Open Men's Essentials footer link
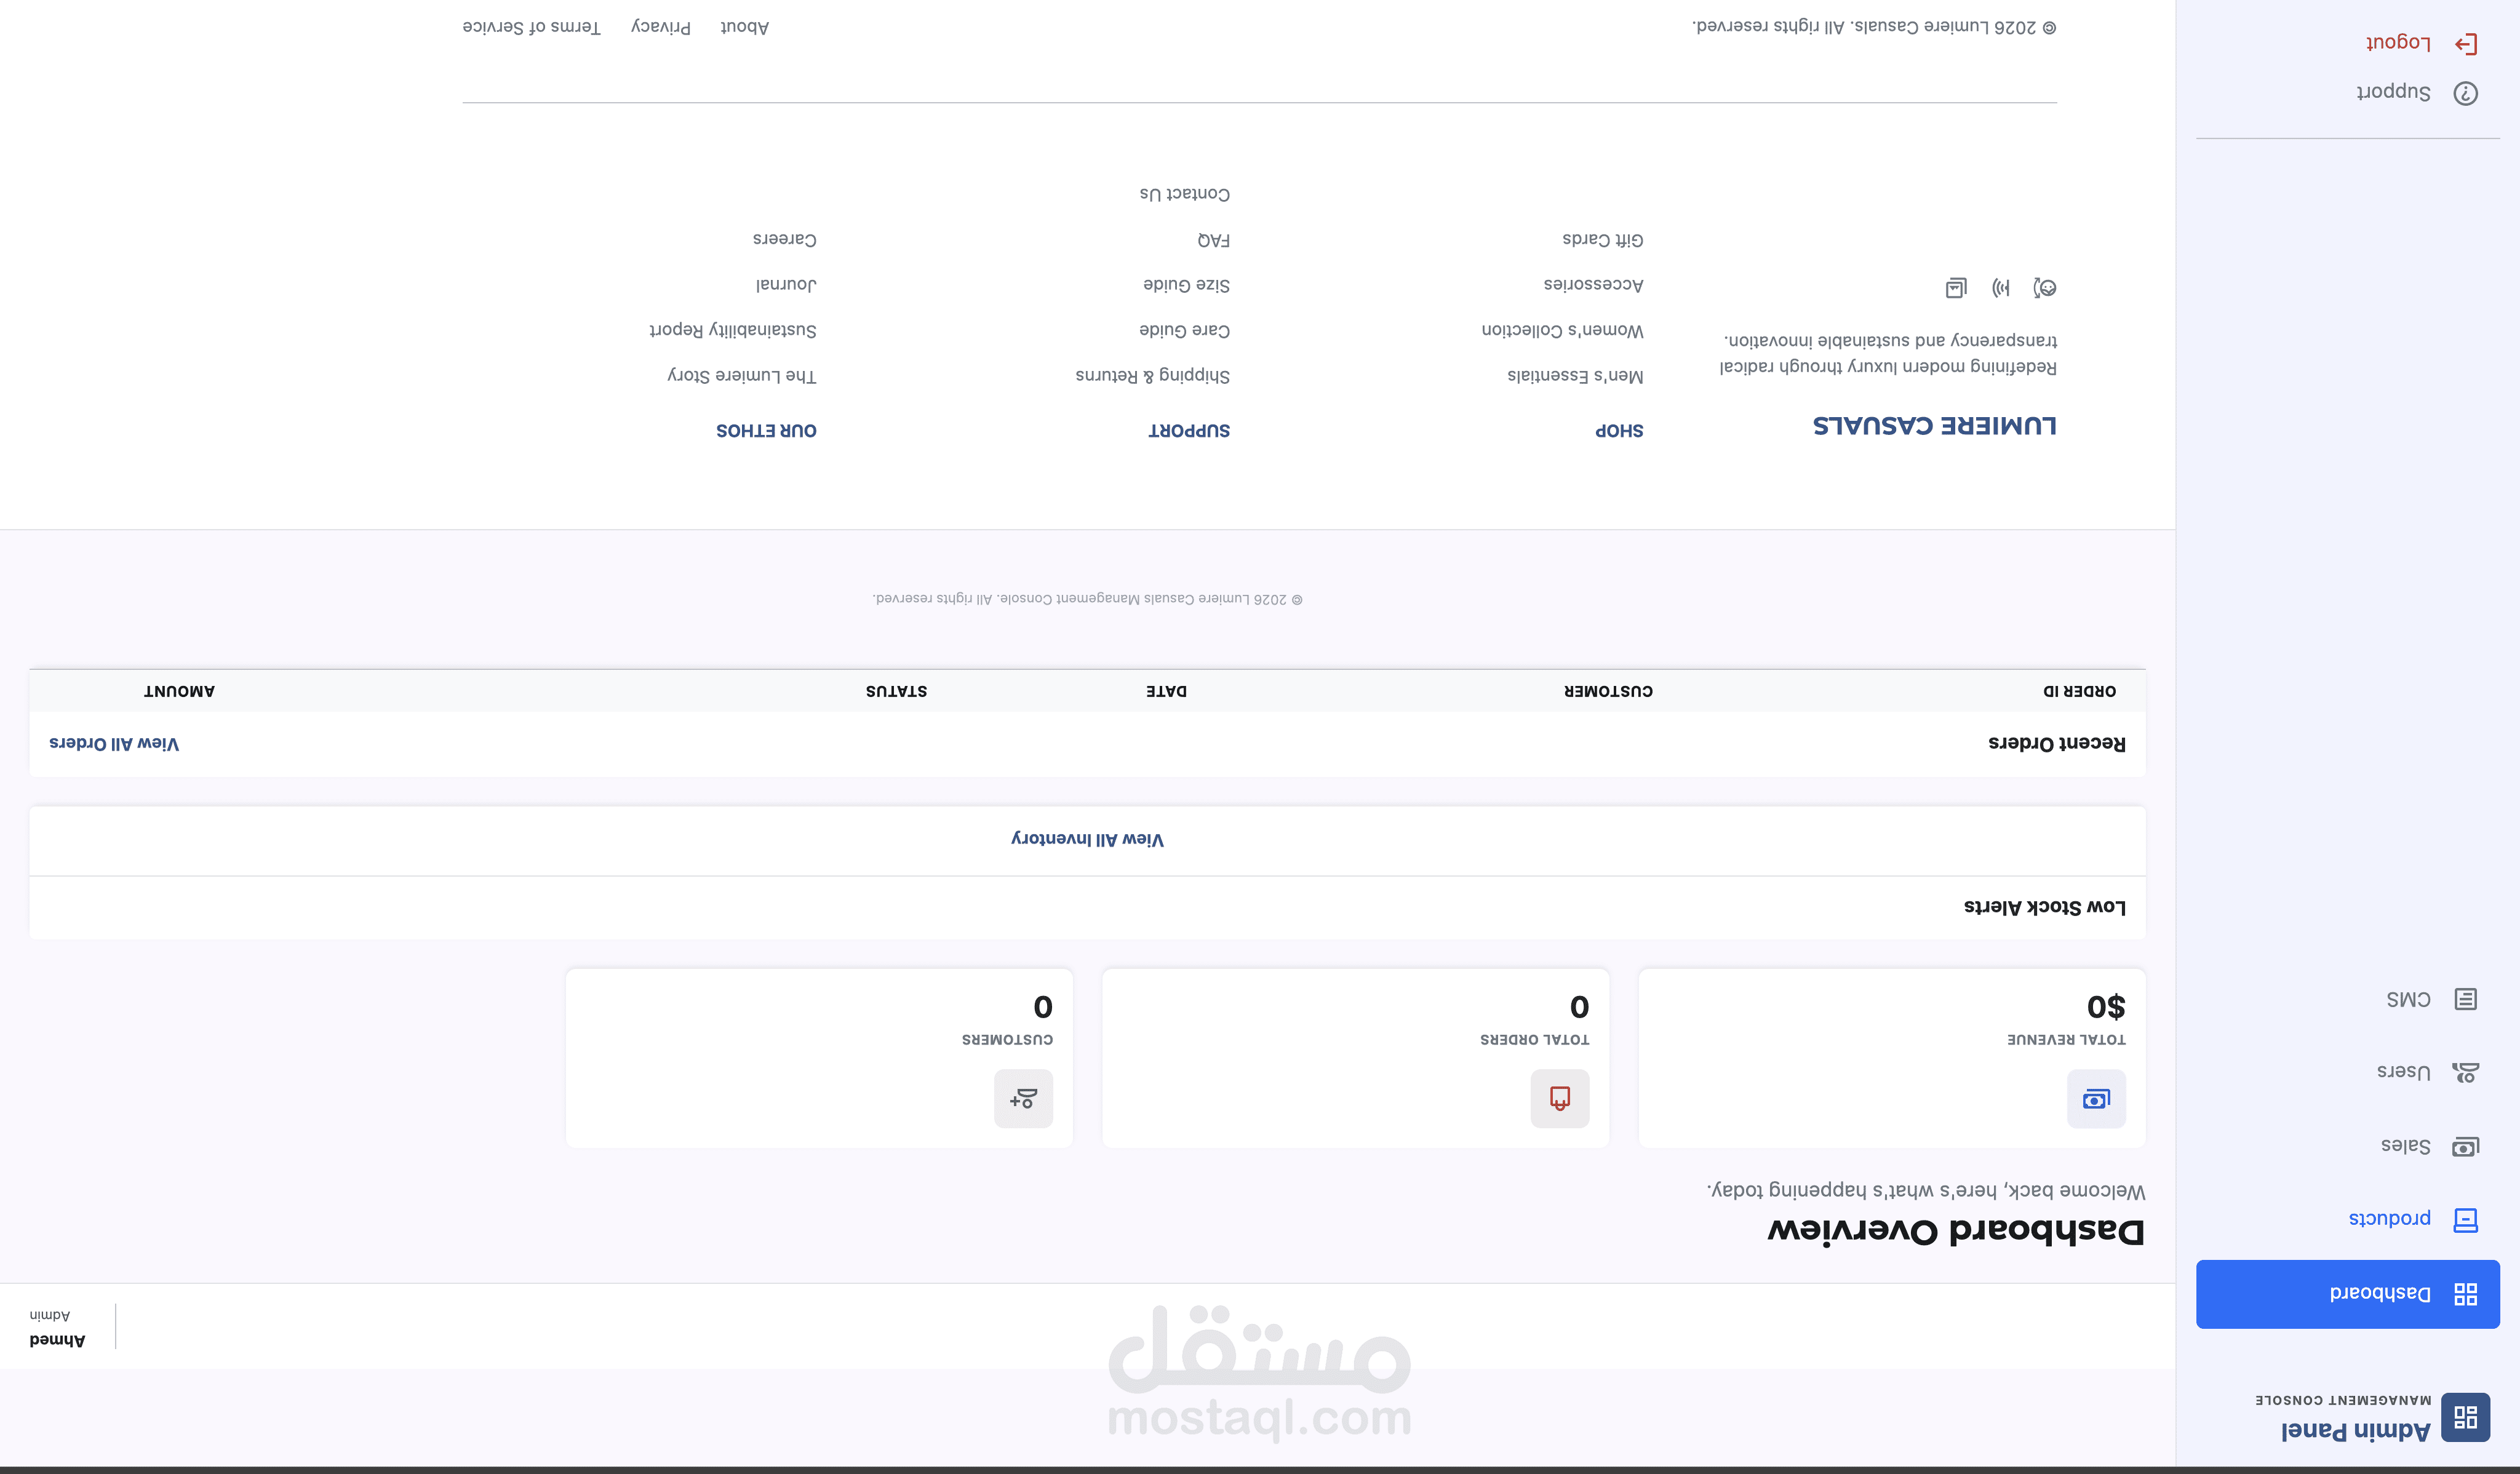The image size is (2520, 1474). 1575,376
